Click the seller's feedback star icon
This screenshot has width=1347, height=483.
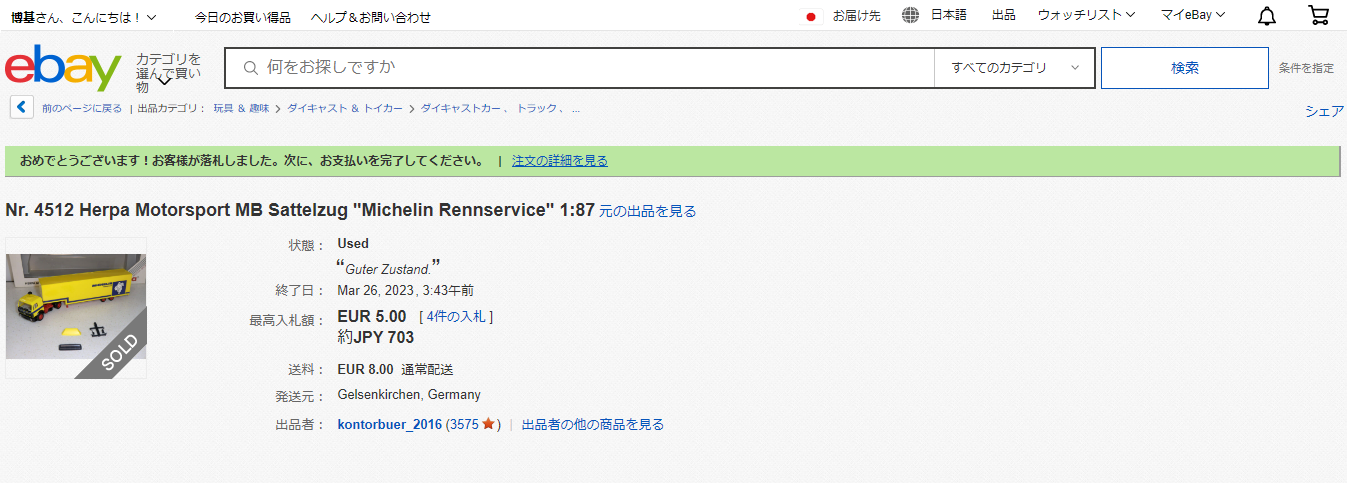click(x=488, y=424)
